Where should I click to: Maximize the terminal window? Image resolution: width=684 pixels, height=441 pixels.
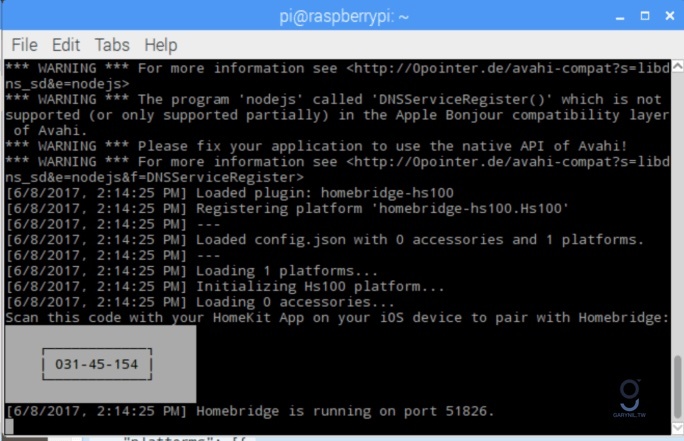[x=645, y=16]
